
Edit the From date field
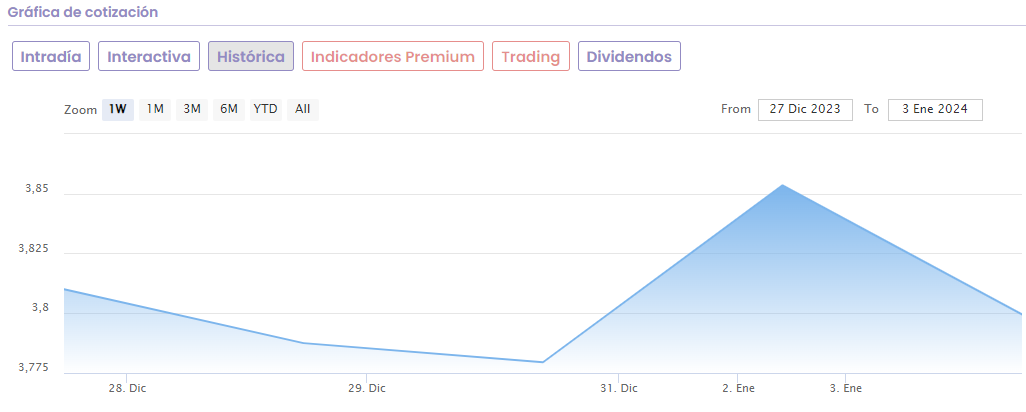pos(805,109)
